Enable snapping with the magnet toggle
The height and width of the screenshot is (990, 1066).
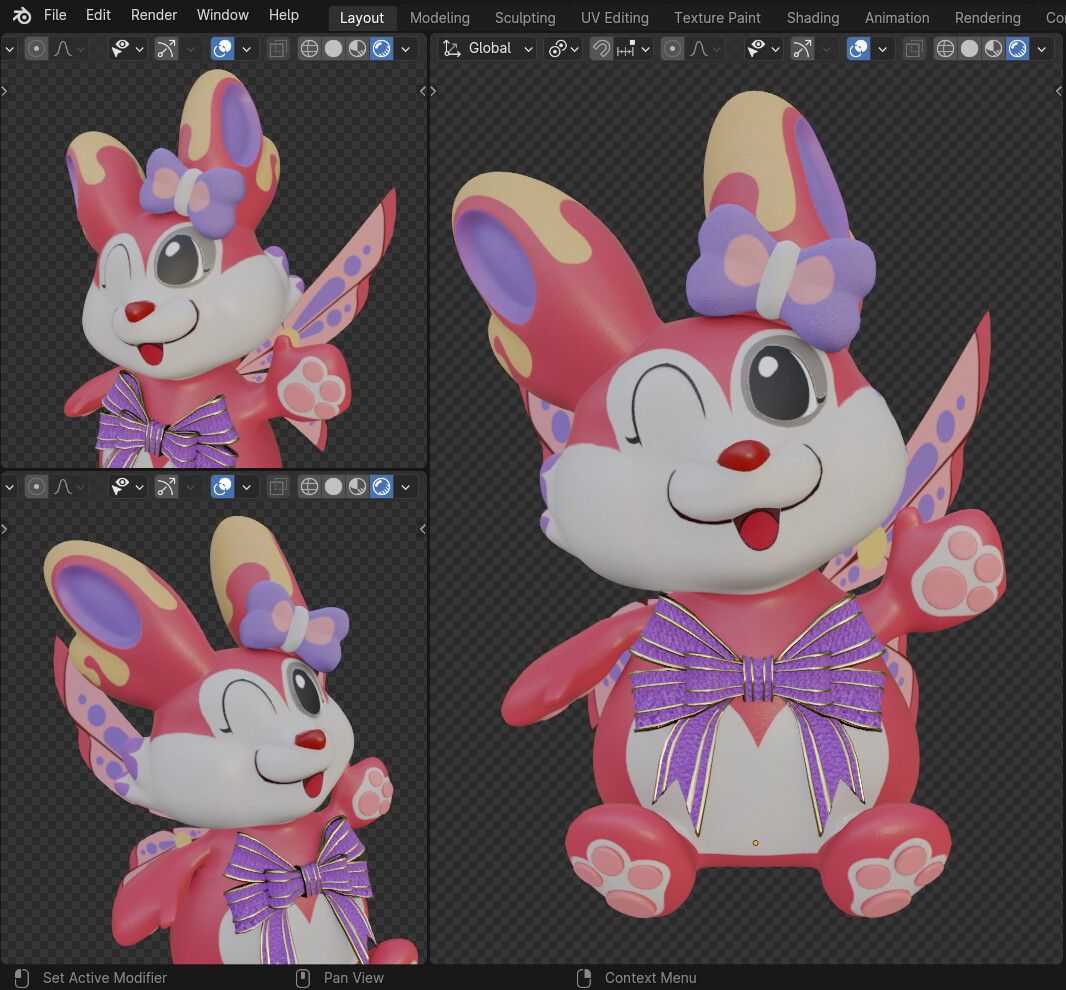pos(600,47)
